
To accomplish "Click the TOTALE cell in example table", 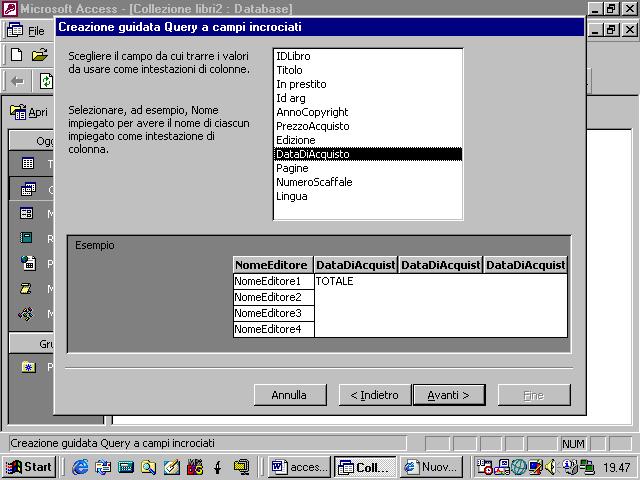I will point(334,281).
